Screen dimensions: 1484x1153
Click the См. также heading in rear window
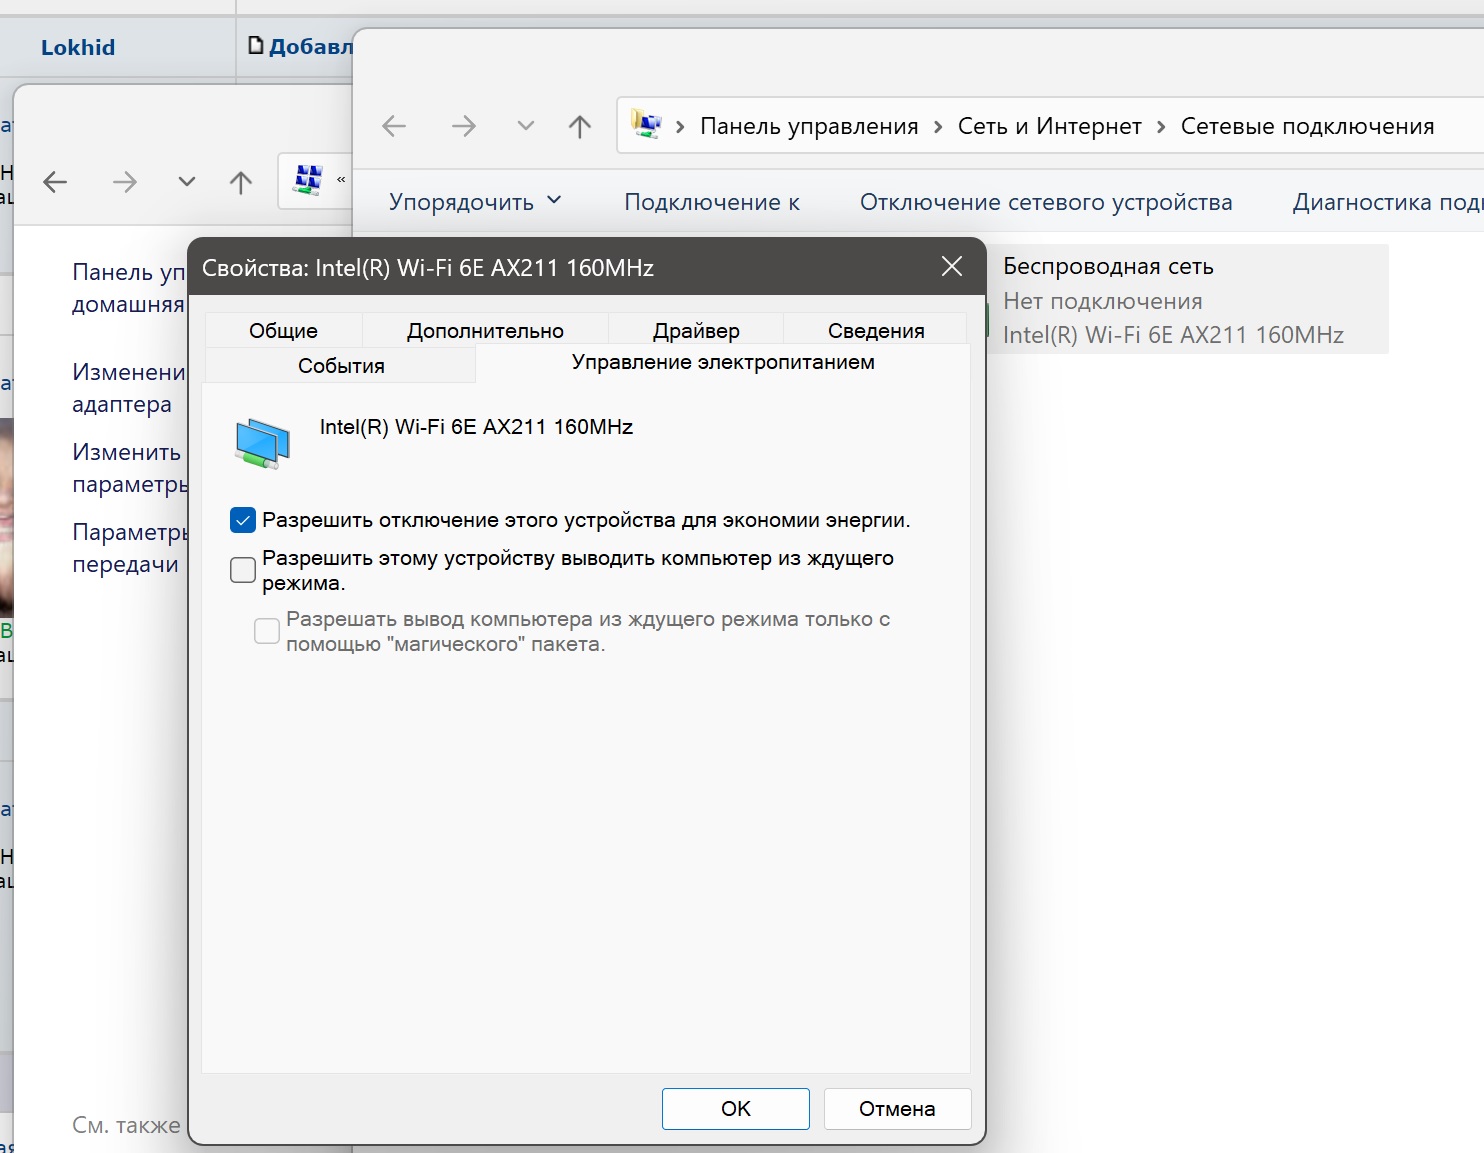pos(127,1125)
